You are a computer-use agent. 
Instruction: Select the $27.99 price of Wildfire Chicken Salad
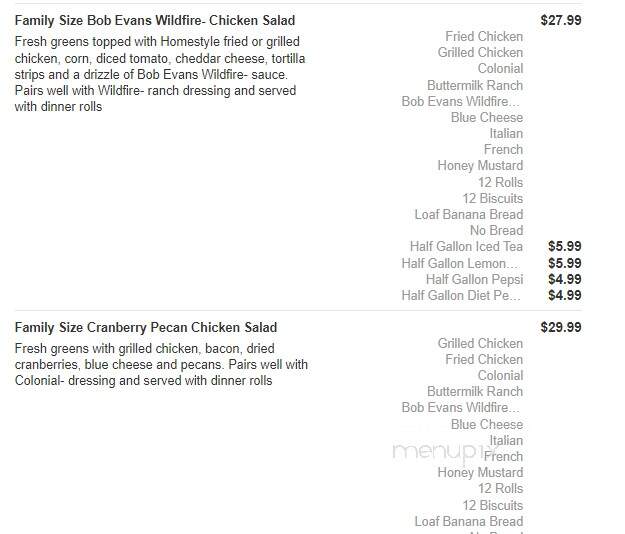[561, 20]
